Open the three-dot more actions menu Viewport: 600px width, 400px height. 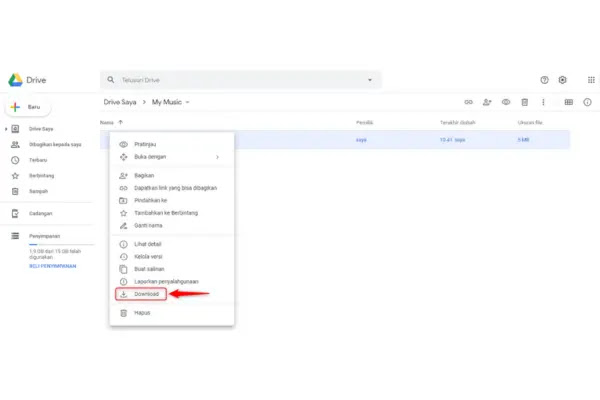(543, 102)
